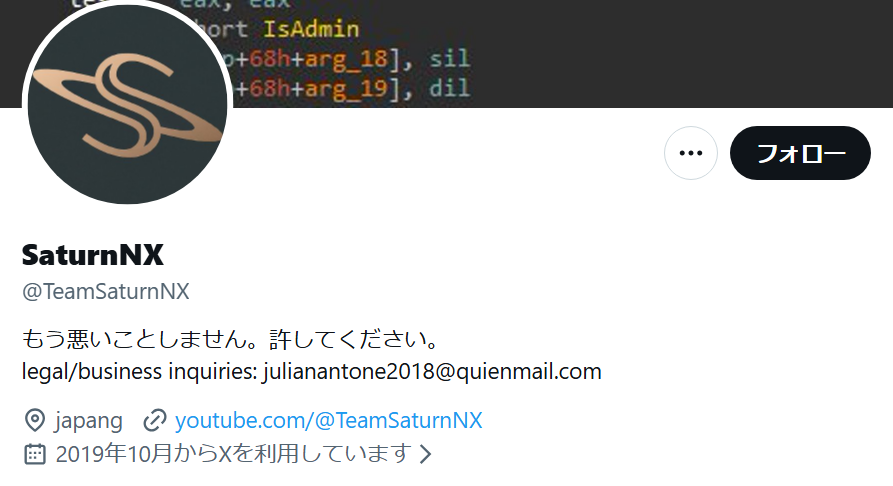Click the julianantone2018@quienmail.com email address
The height and width of the screenshot is (486, 893).
(x=432, y=371)
